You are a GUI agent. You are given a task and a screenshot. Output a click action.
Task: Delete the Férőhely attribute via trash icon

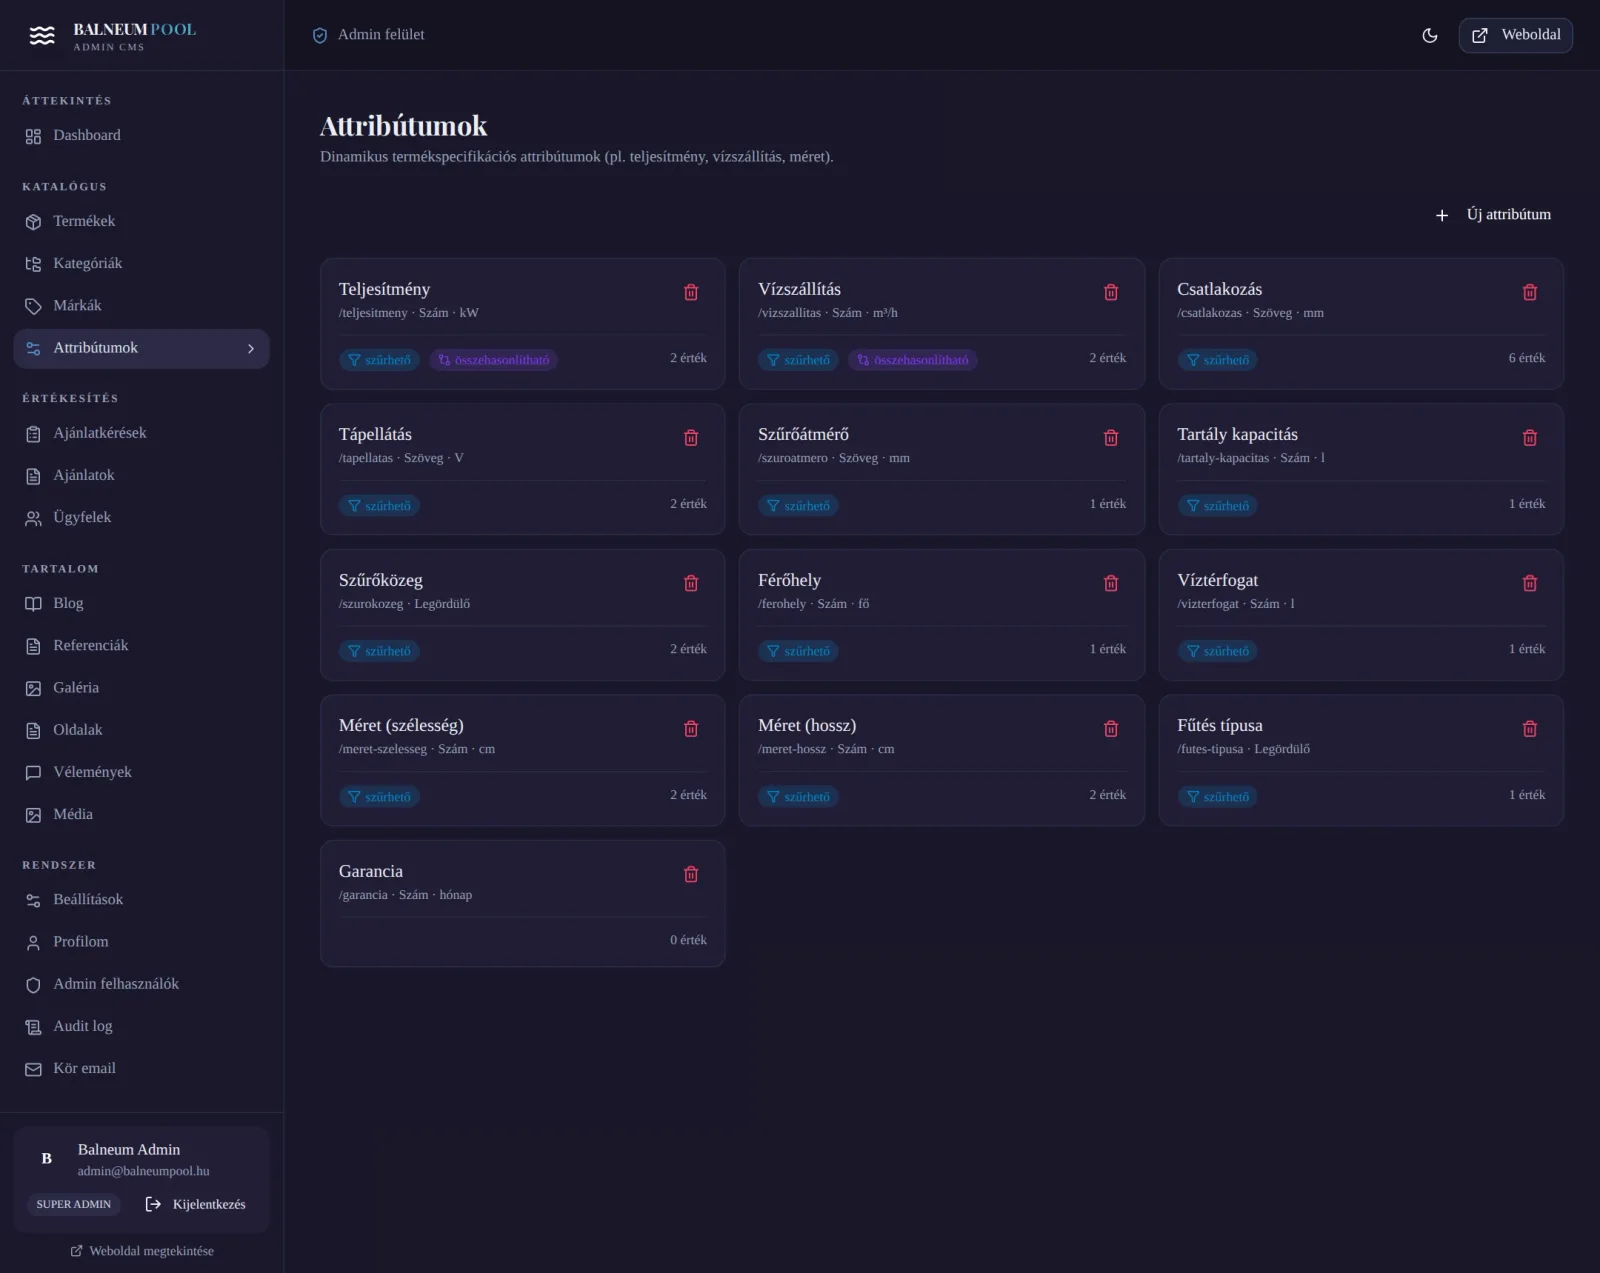pyautogui.click(x=1110, y=583)
